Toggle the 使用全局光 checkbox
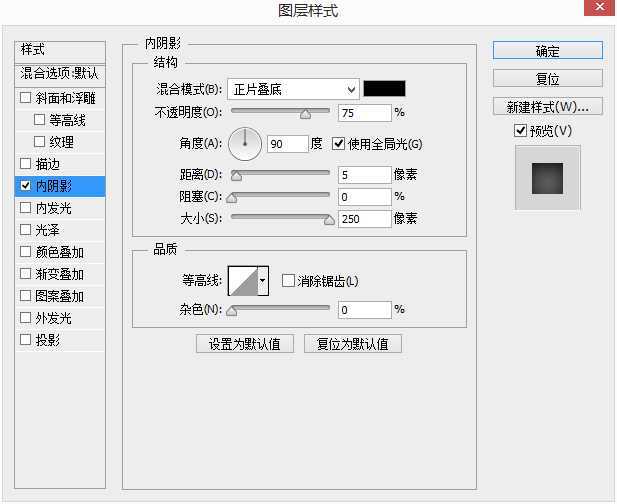 [338, 144]
